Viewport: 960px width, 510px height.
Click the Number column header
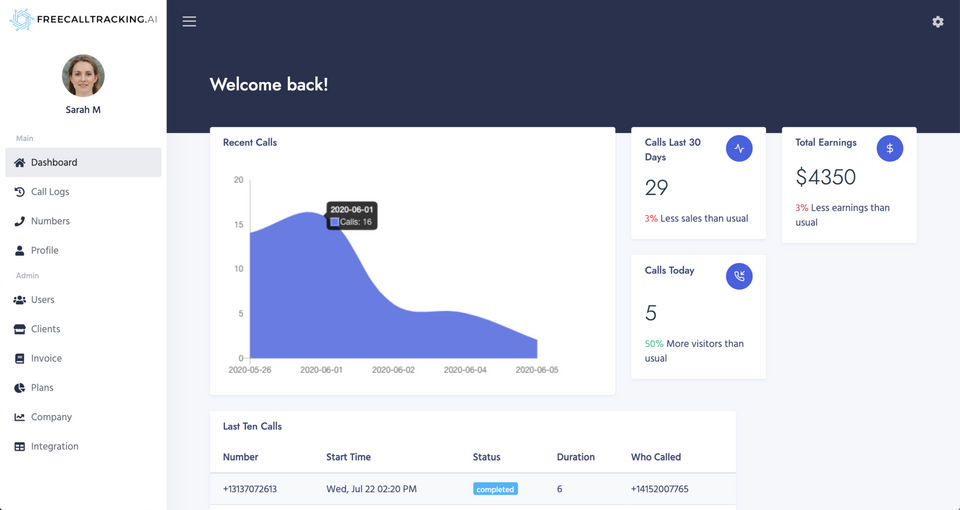[241, 457]
